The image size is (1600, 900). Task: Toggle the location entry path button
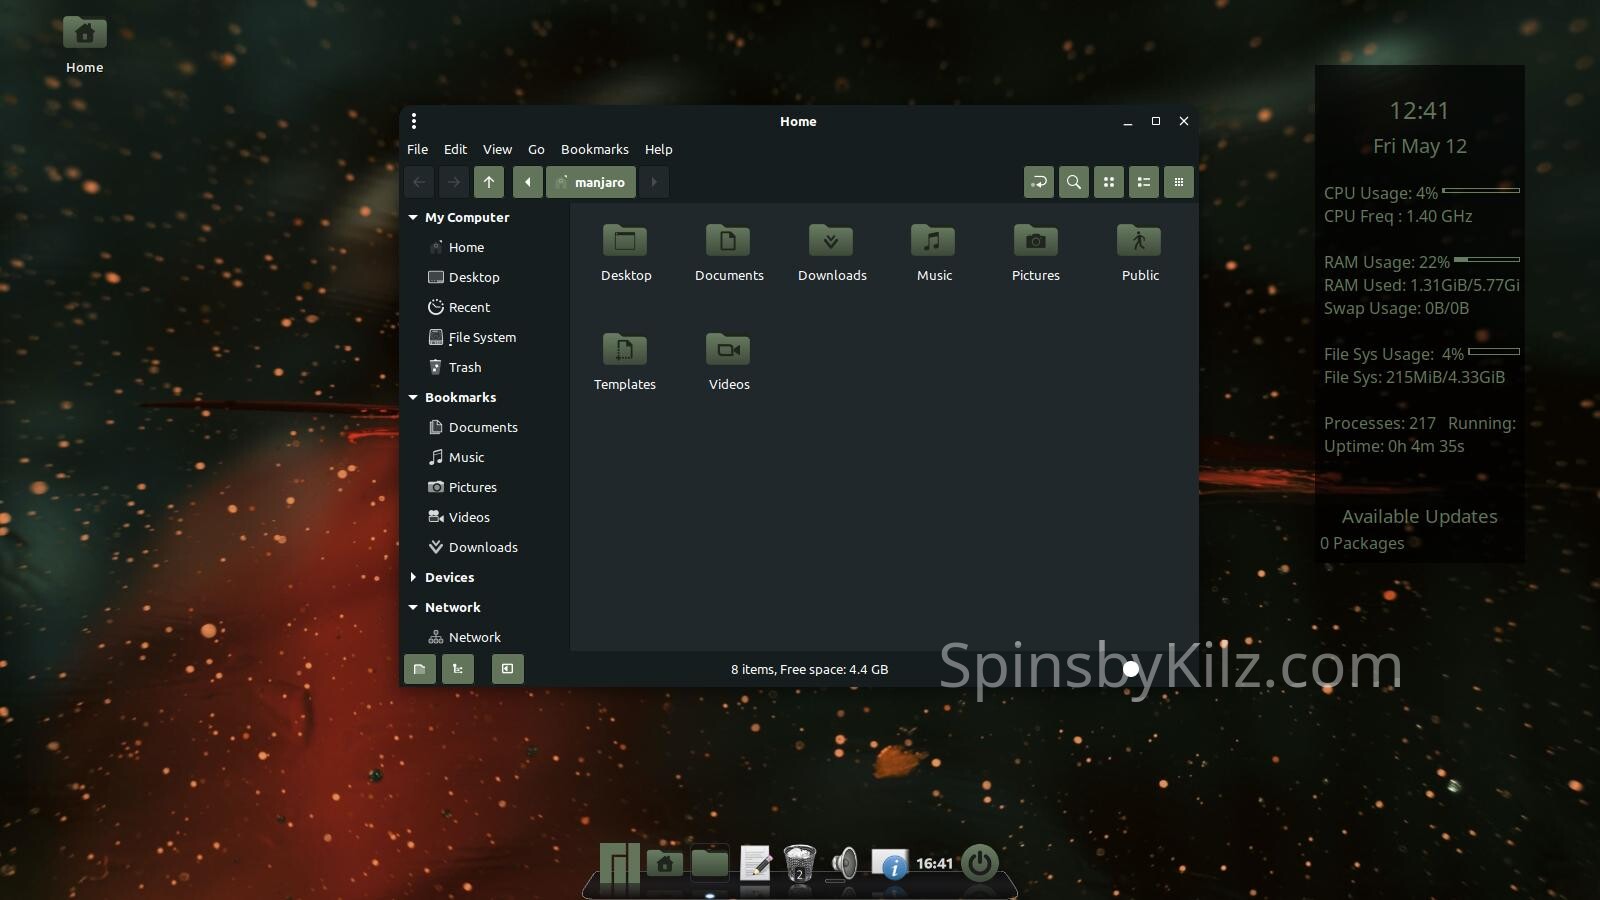[x=1038, y=182]
